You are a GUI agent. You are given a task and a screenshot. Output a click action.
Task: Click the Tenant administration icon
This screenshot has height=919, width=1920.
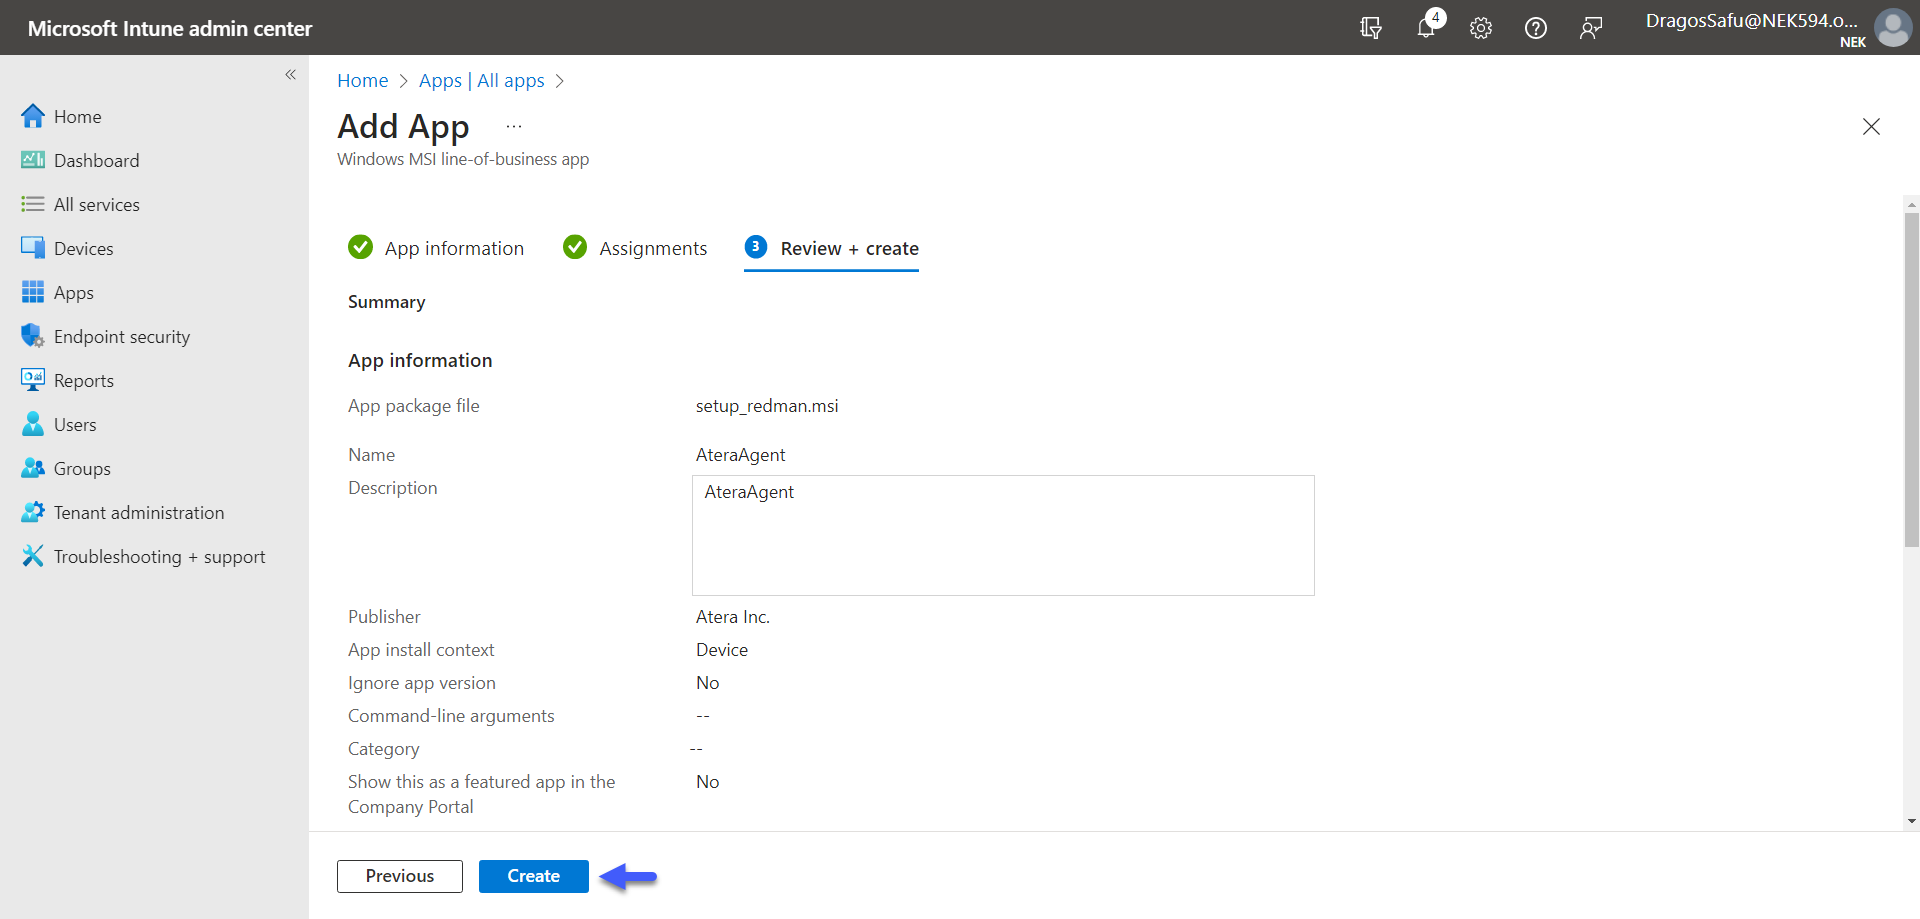tap(33, 512)
